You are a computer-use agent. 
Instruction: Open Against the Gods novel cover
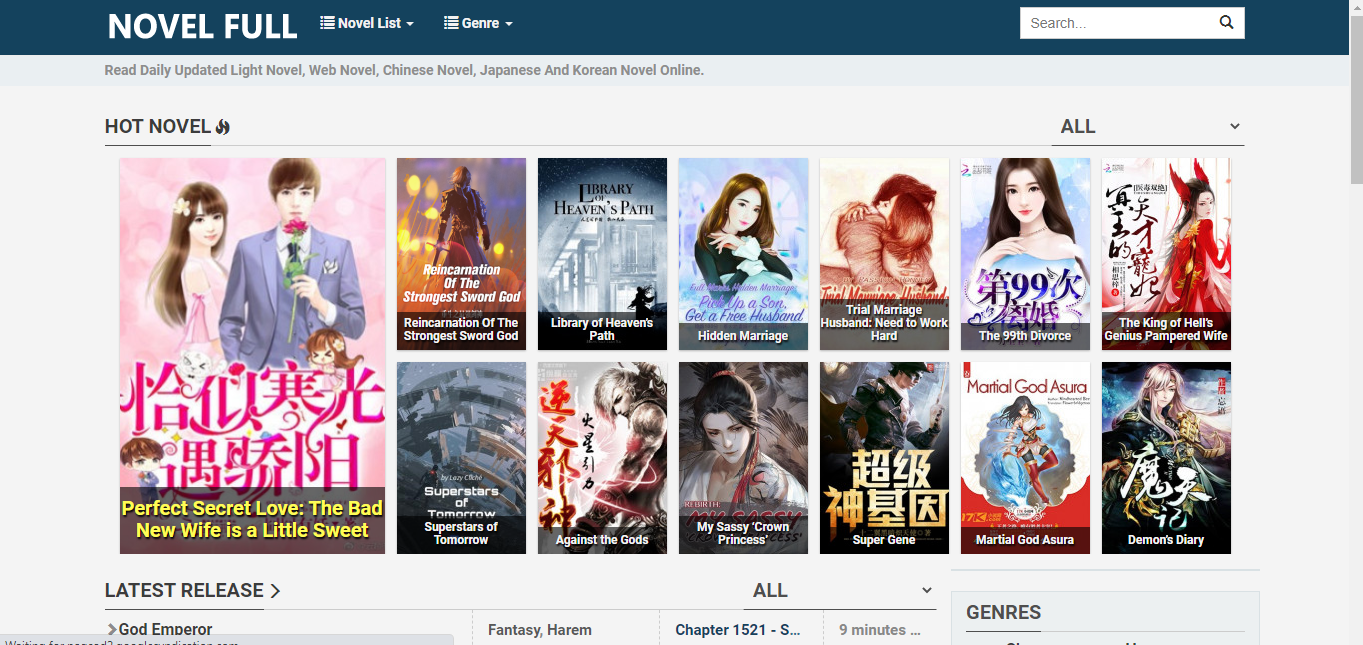[602, 458]
